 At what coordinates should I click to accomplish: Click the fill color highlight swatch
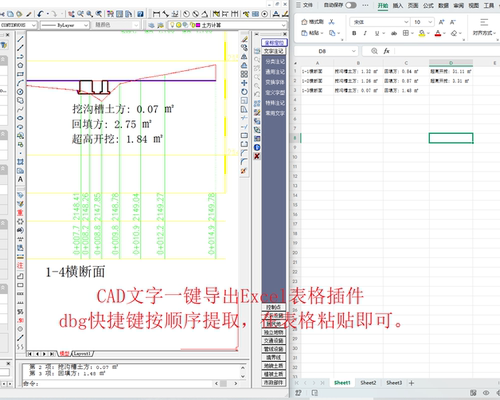422,33
